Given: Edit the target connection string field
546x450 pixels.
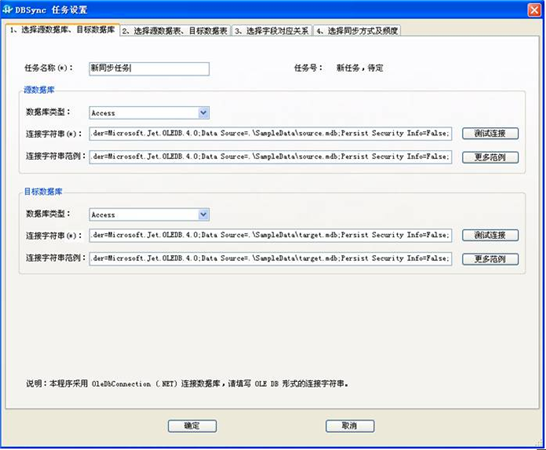Looking at the screenshot, I should pyautogui.click(x=271, y=235).
